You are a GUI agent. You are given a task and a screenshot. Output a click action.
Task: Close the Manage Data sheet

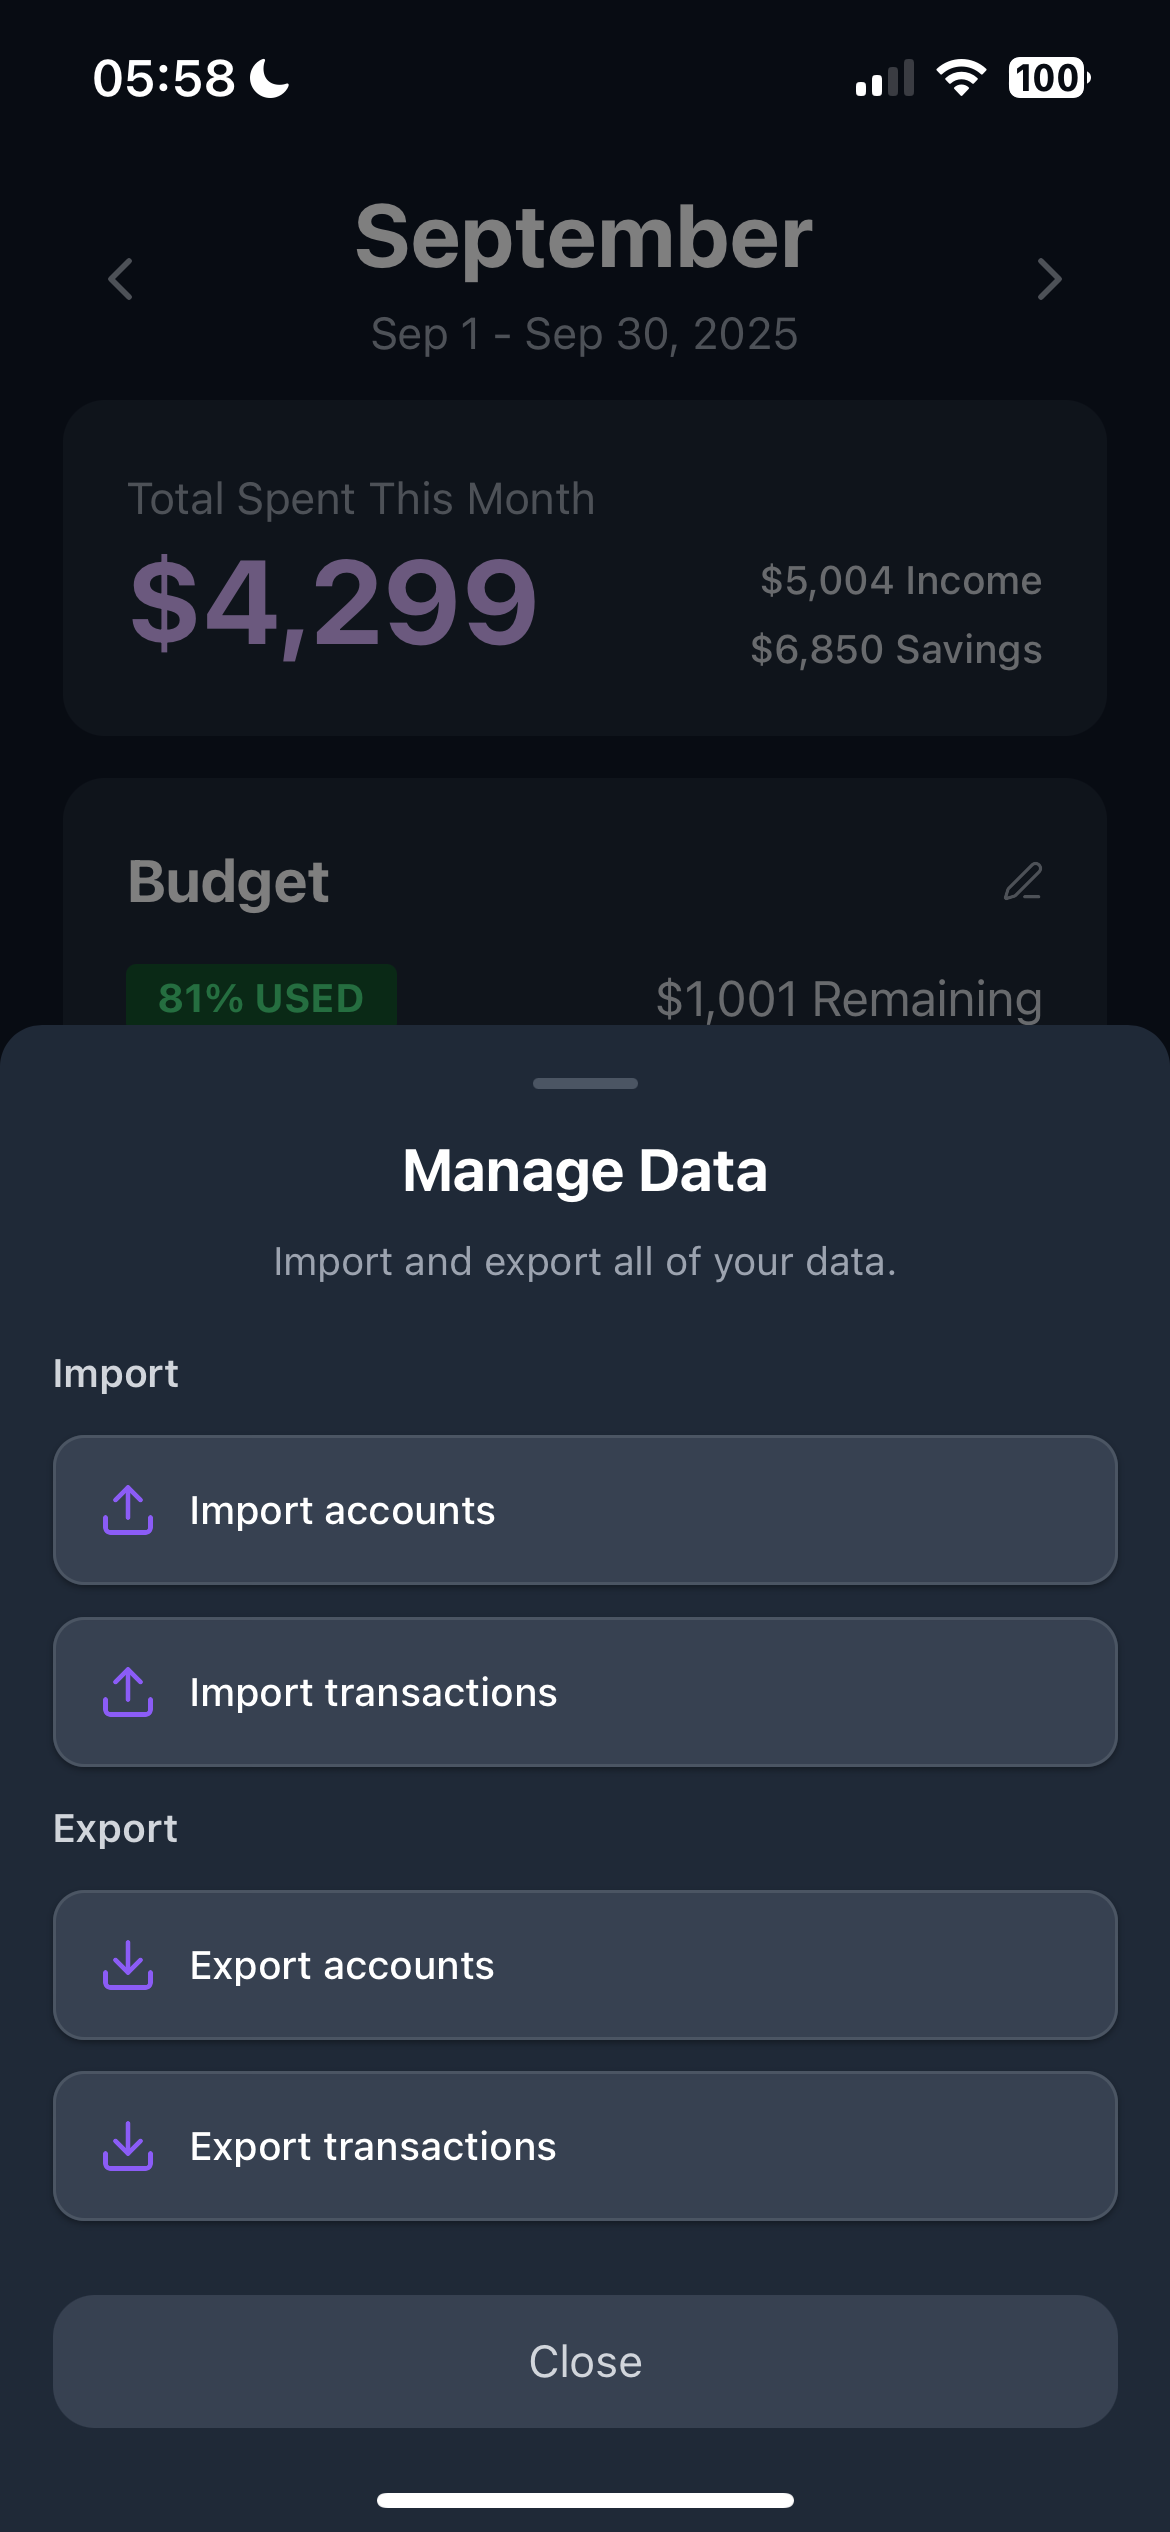coord(585,2361)
